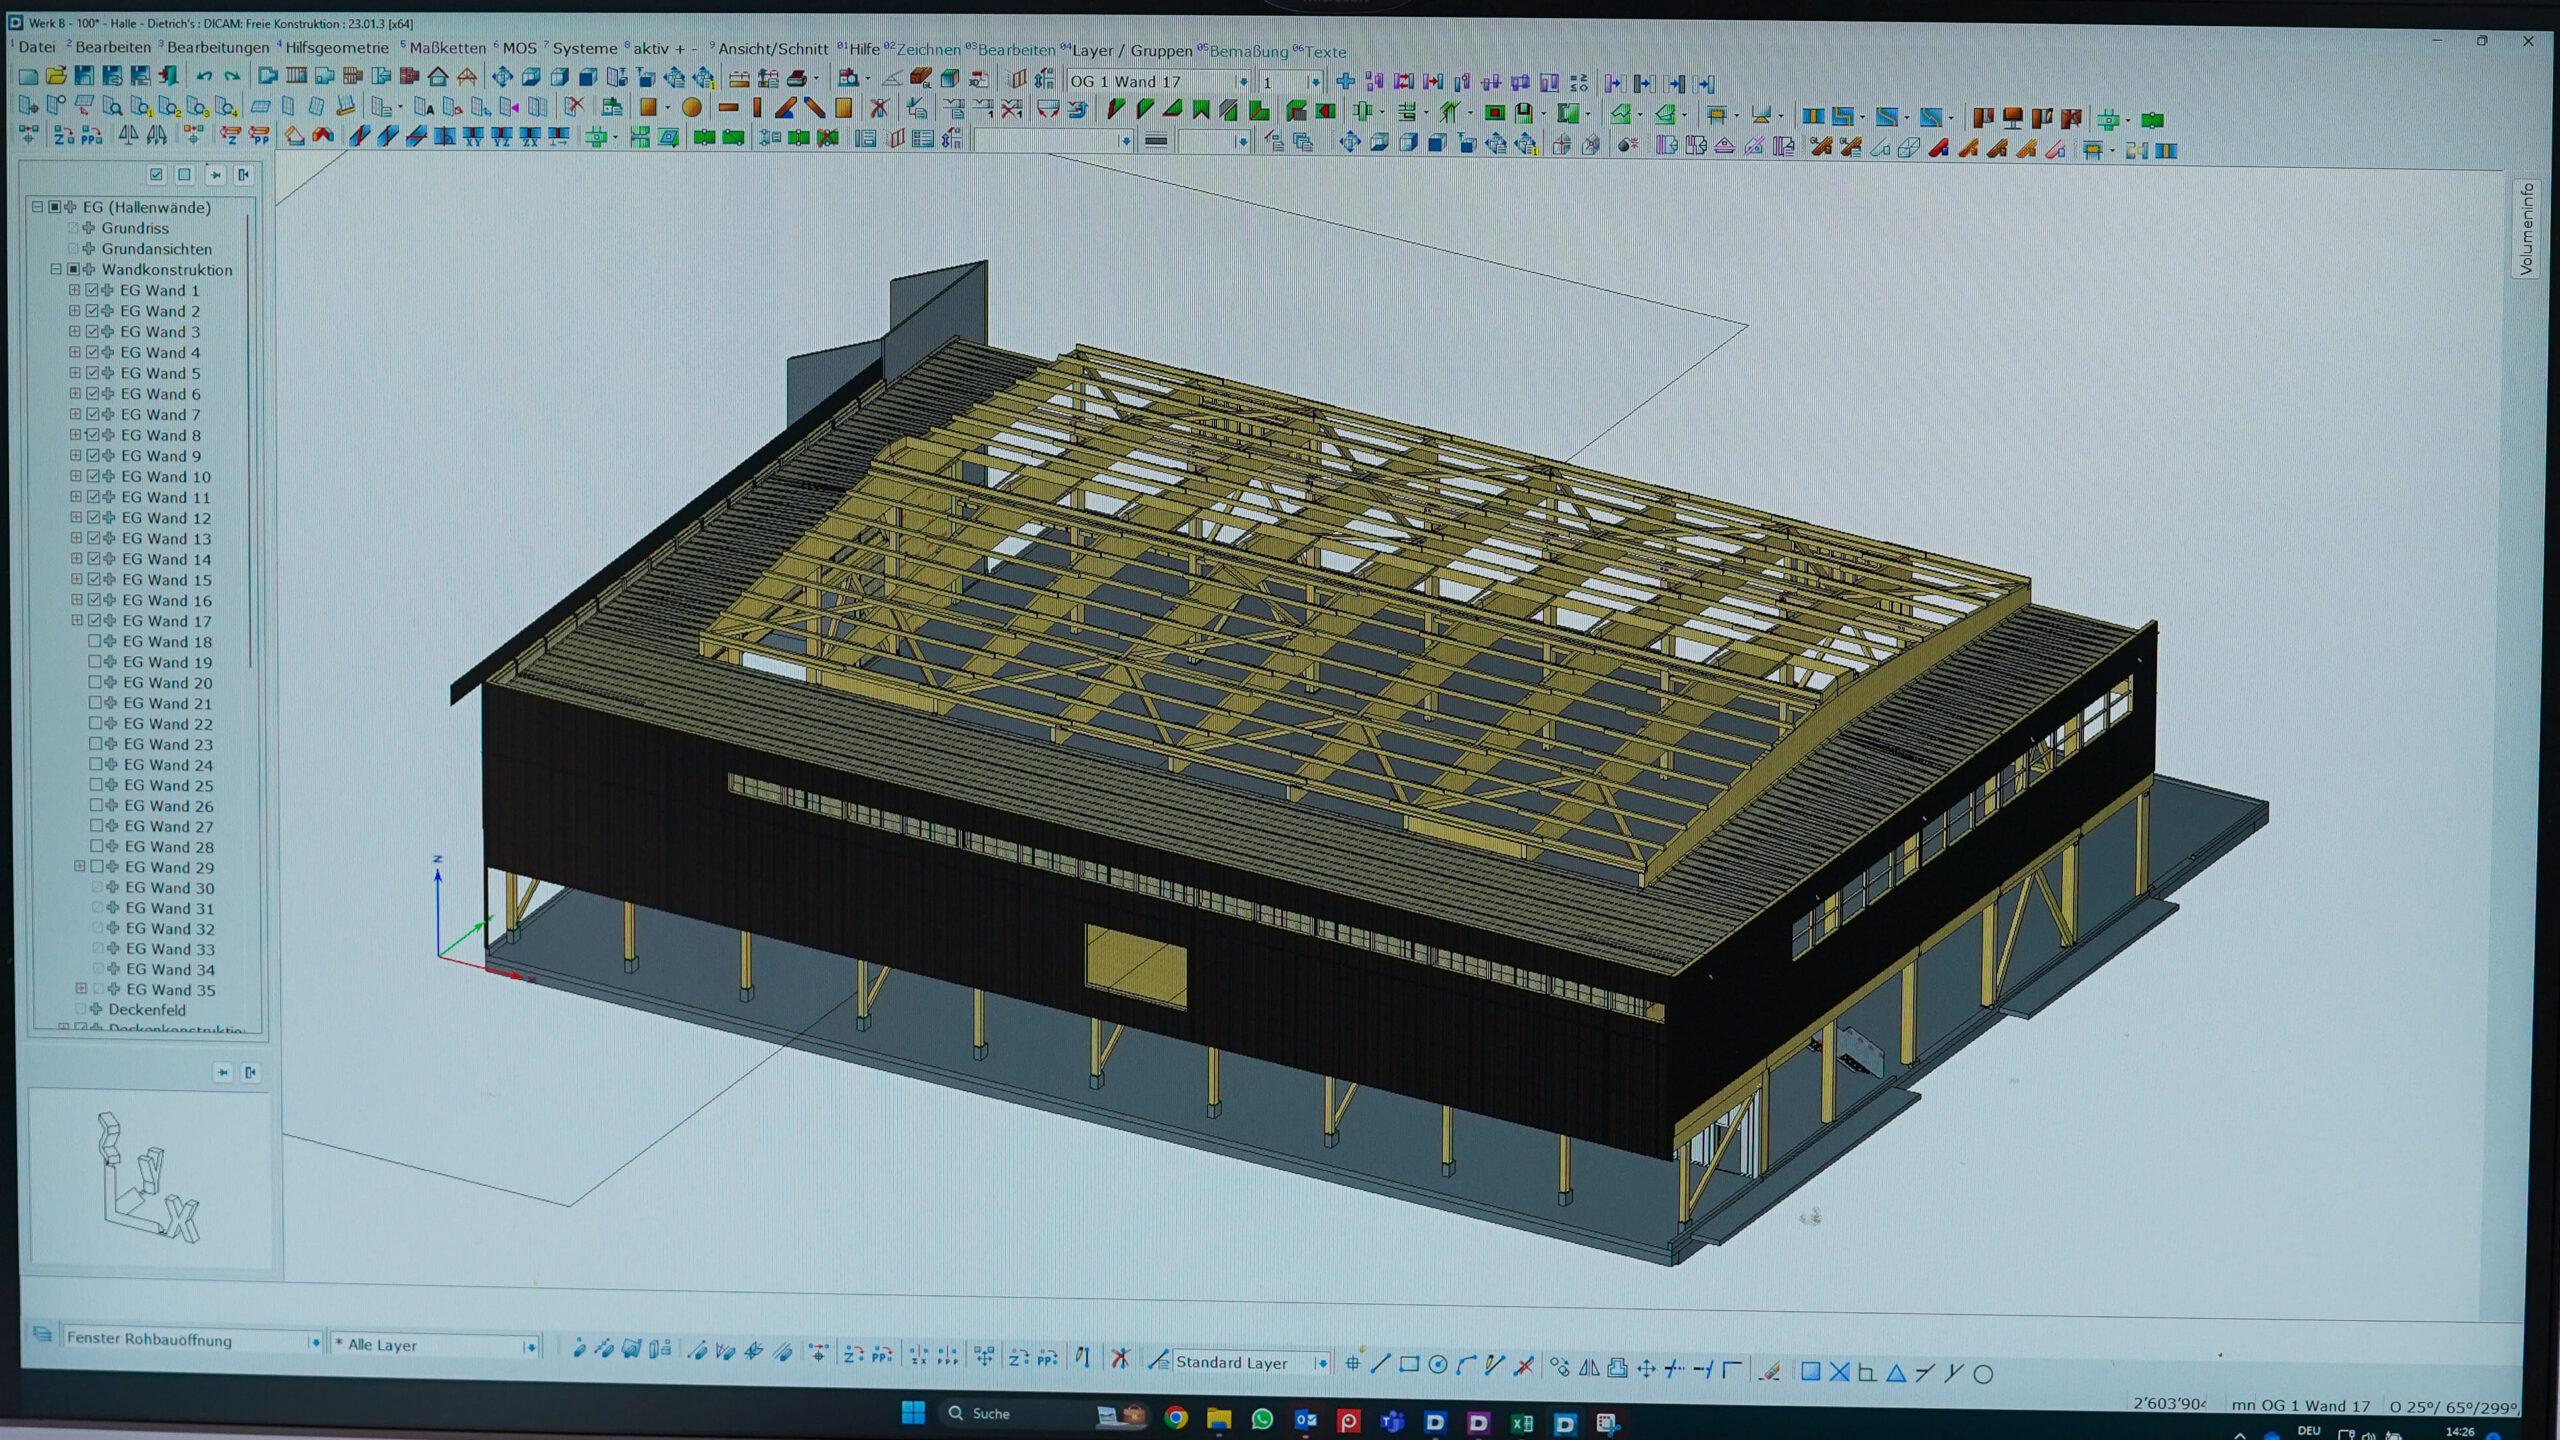2560x1440 pixels.
Task: Click the printer icon in toolbar
Action: click(x=797, y=78)
